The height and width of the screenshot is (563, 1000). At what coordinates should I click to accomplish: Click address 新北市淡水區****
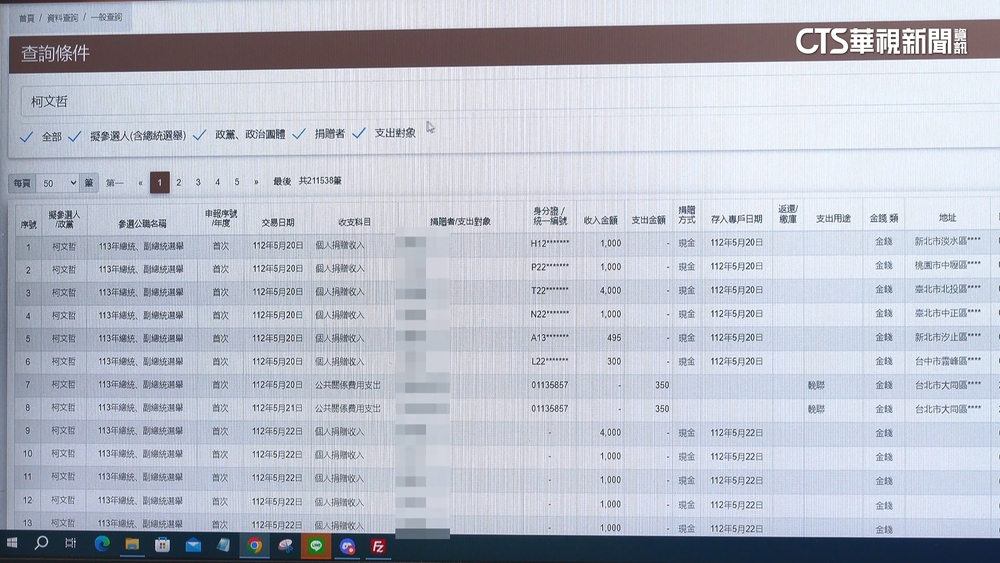point(947,241)
